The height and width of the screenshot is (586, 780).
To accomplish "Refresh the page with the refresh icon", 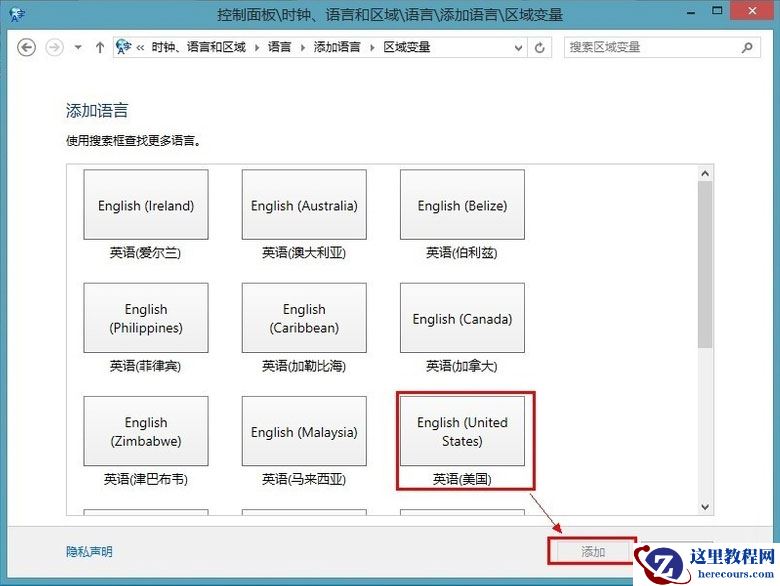I will point(540,48).
